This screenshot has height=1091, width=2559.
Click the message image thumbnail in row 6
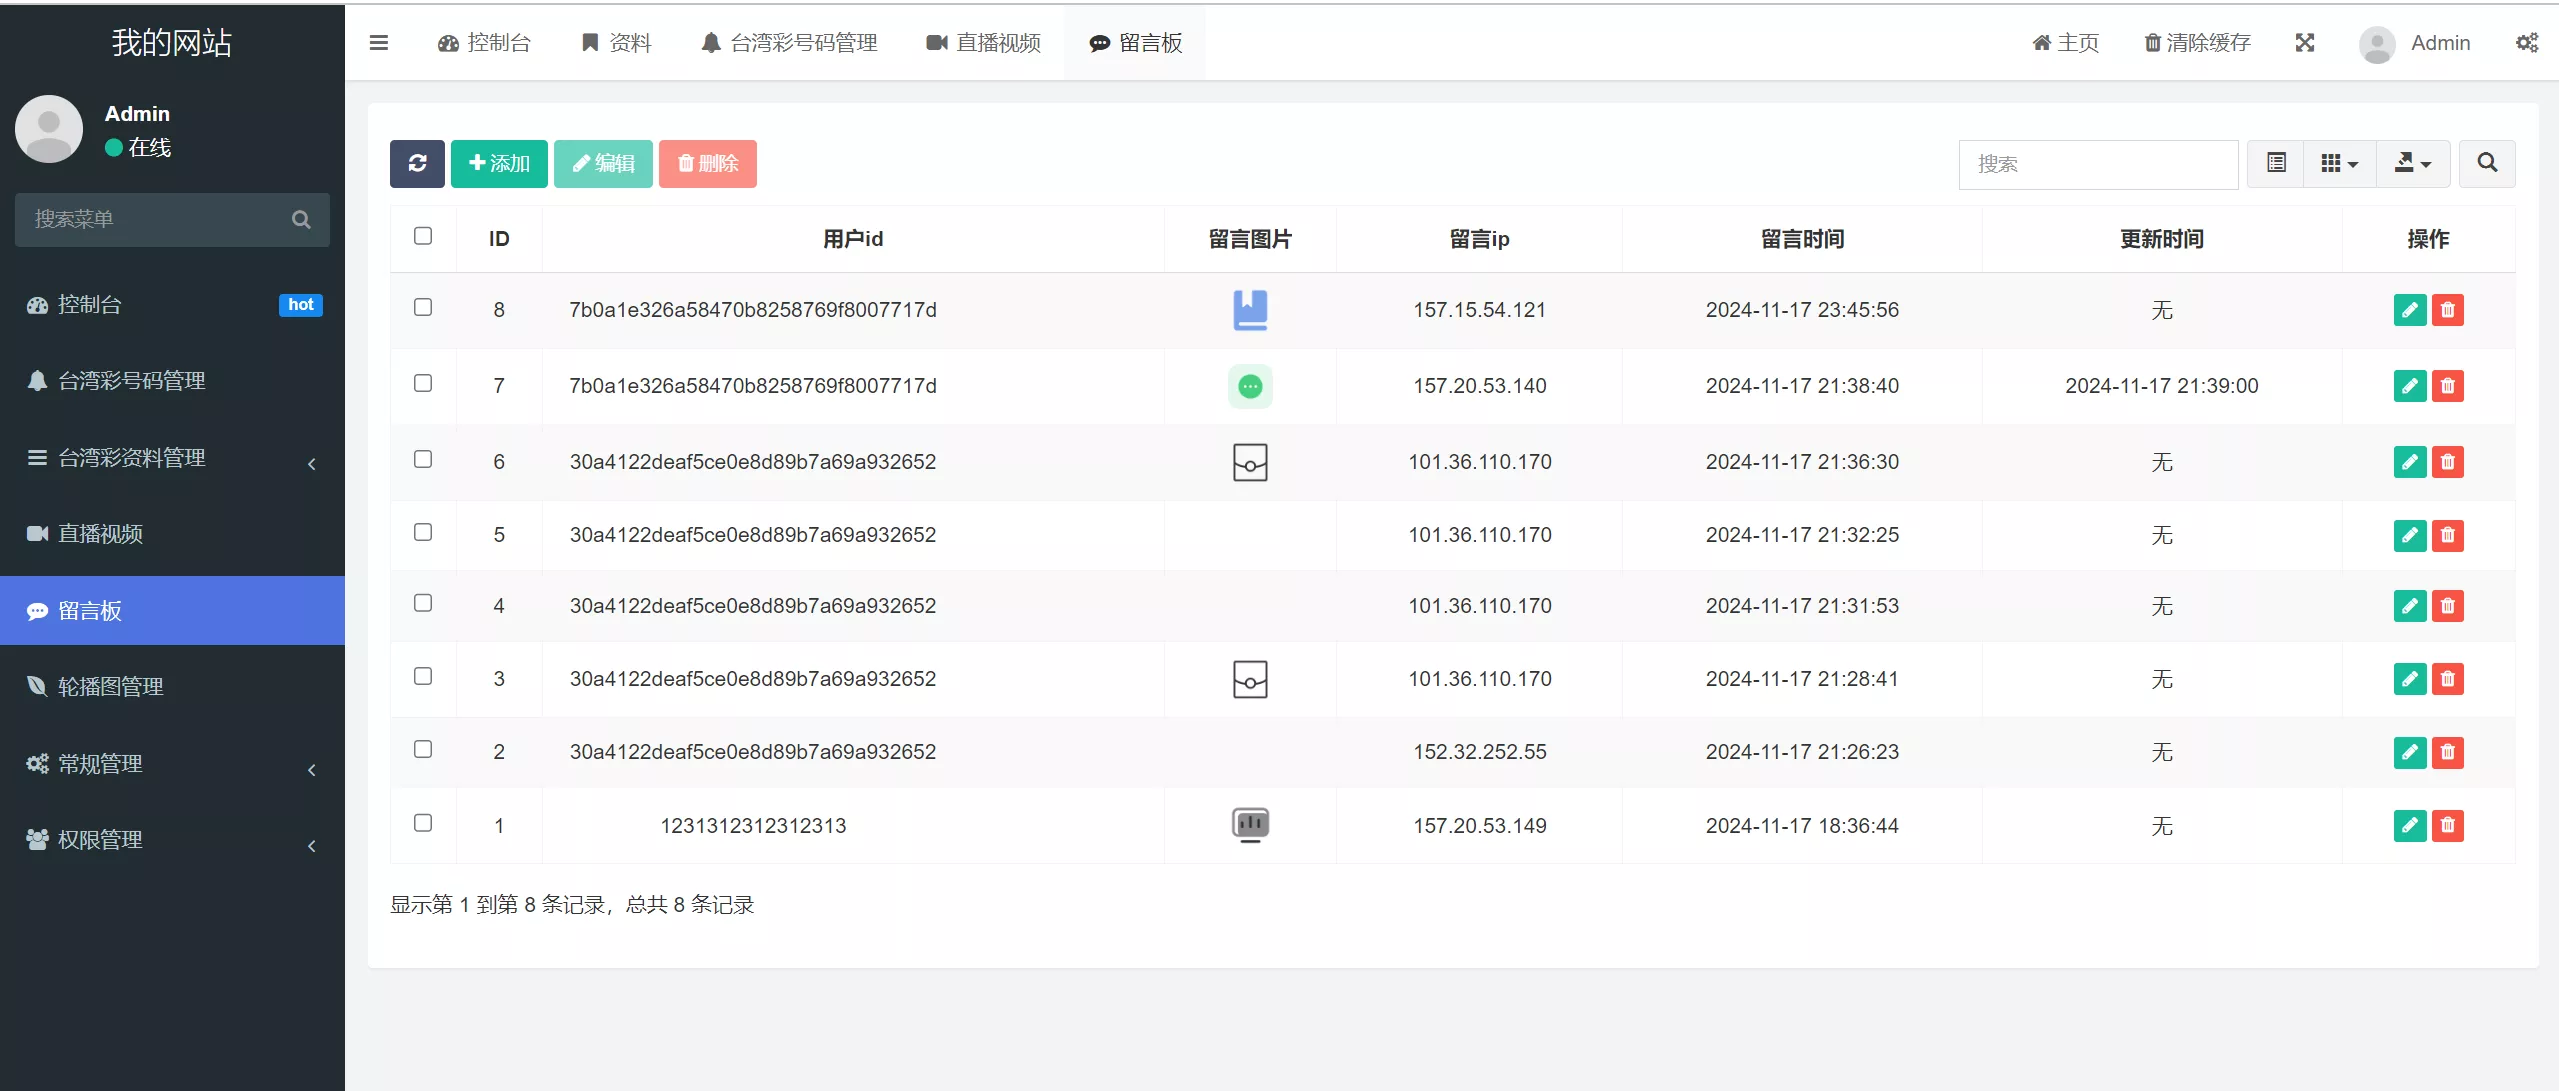[1250, 462]
